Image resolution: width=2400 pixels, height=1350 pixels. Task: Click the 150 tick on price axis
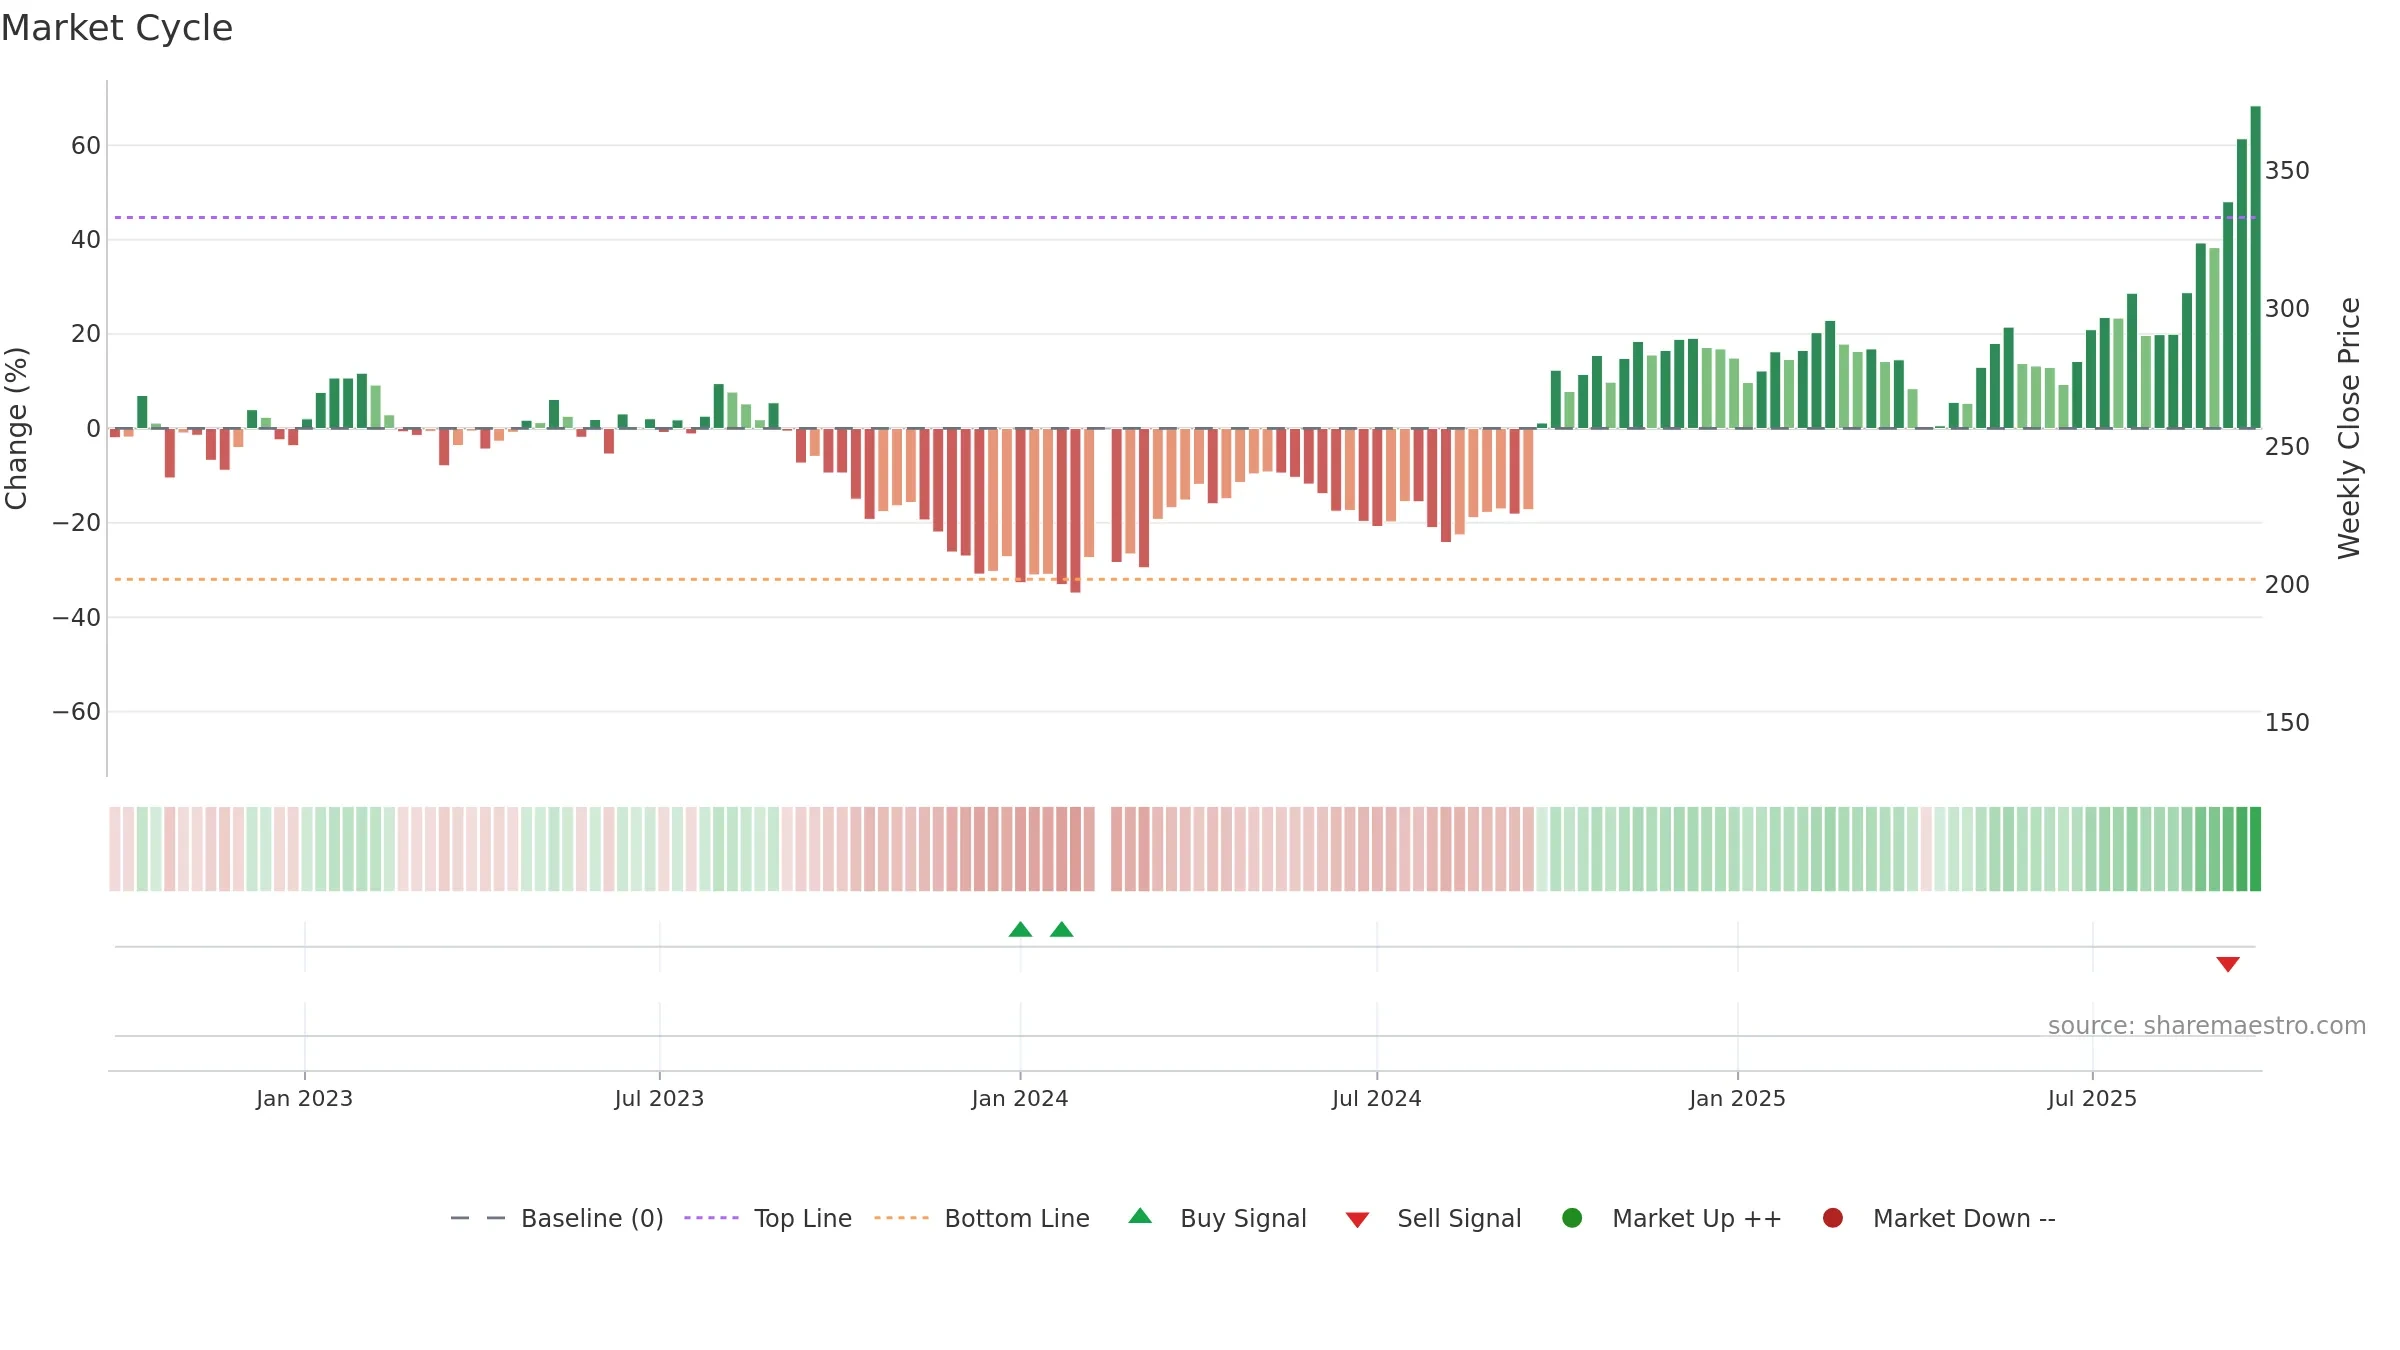tap(2287, 723)
